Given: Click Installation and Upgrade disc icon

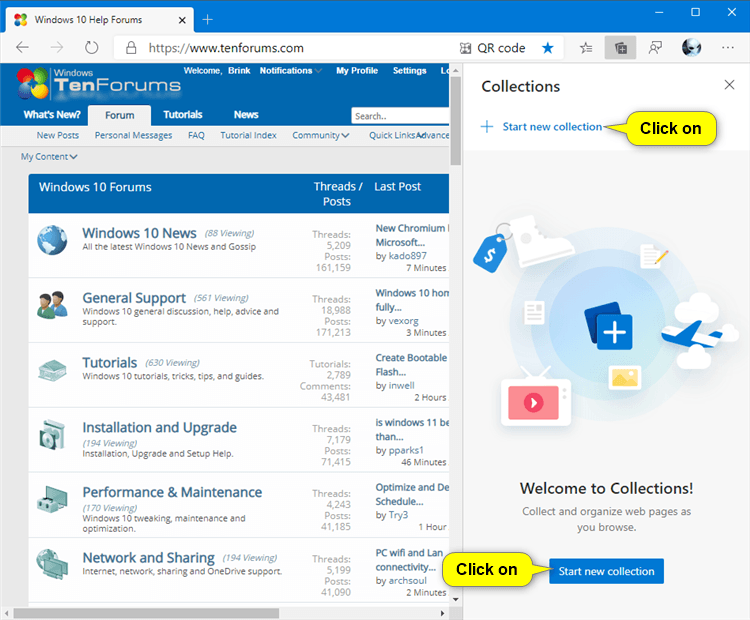Looking at the screenshot, I should (52, 435).
